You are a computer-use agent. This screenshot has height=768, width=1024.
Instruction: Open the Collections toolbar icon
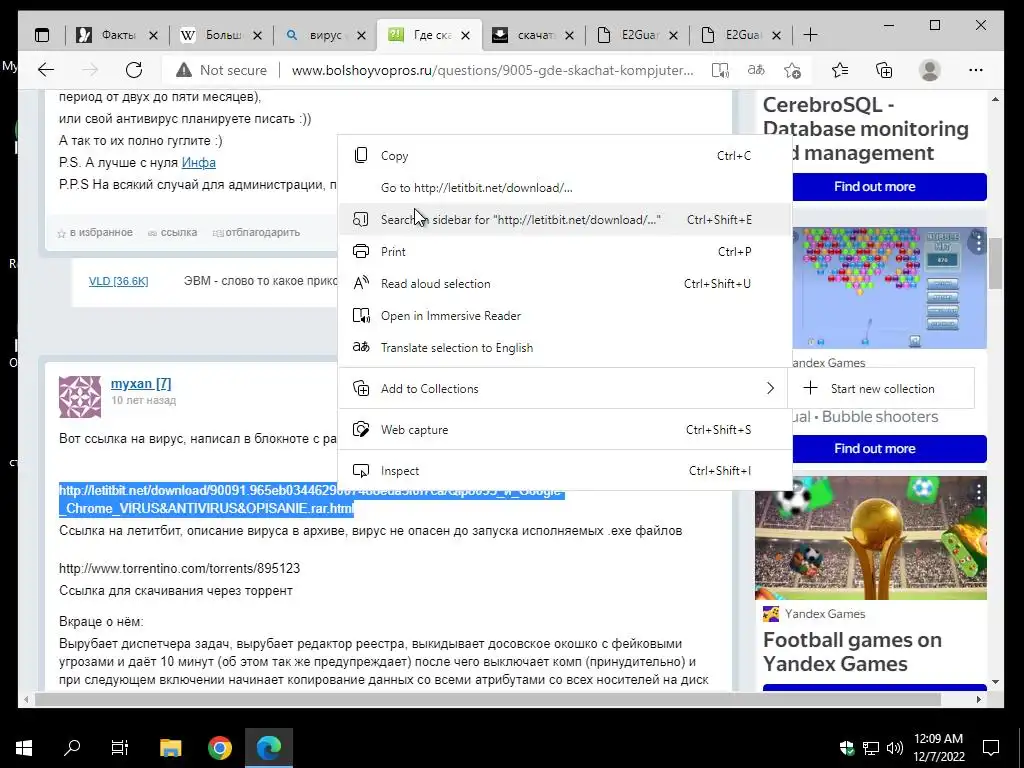[884, 70]
